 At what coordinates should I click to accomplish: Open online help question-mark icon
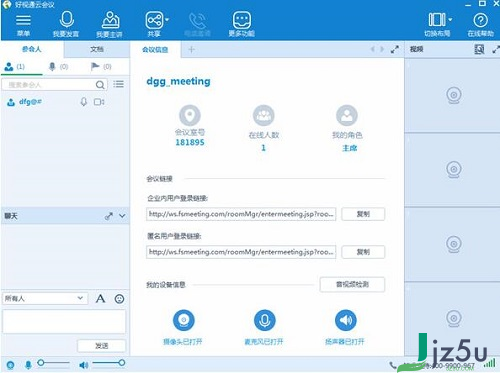point(480,21)
